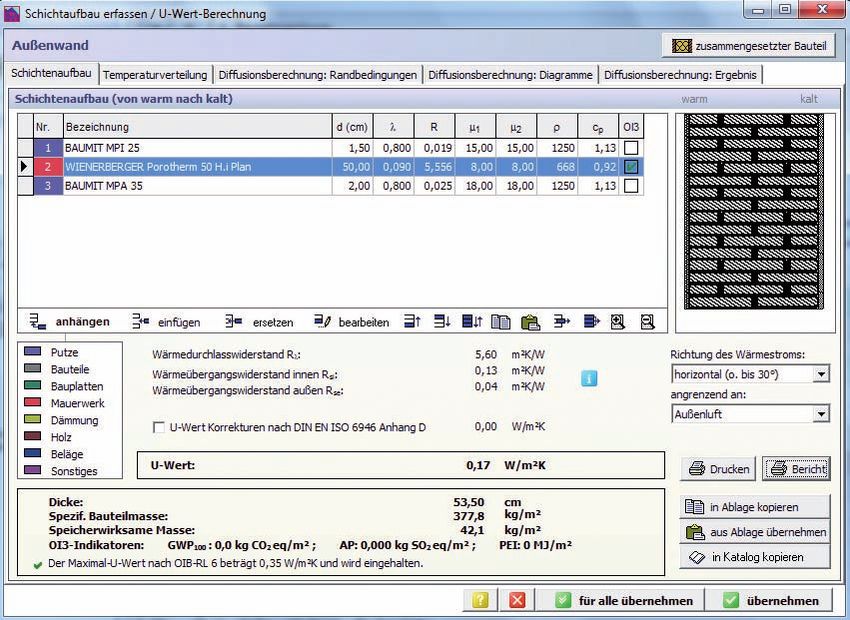
Task: Click the red X cancel button
Action: (x=517, y=600)
